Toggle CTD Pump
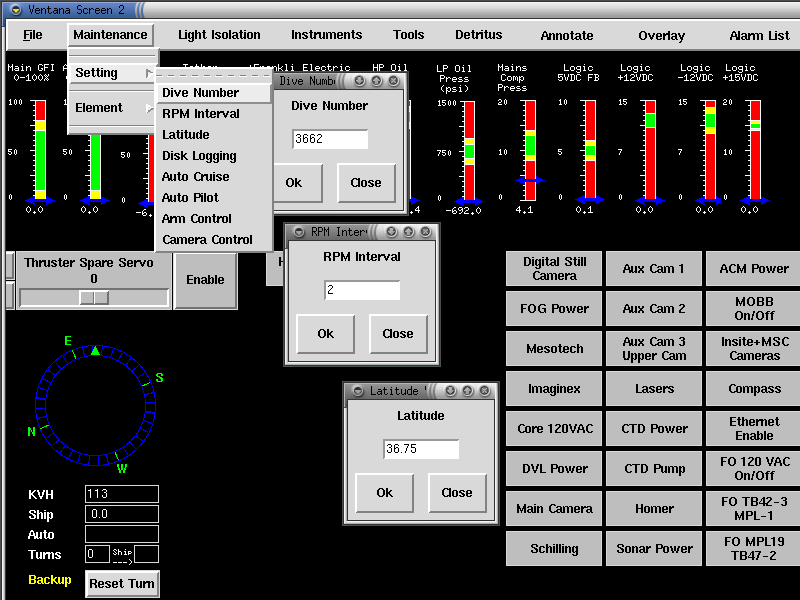 tap(654, 468)
